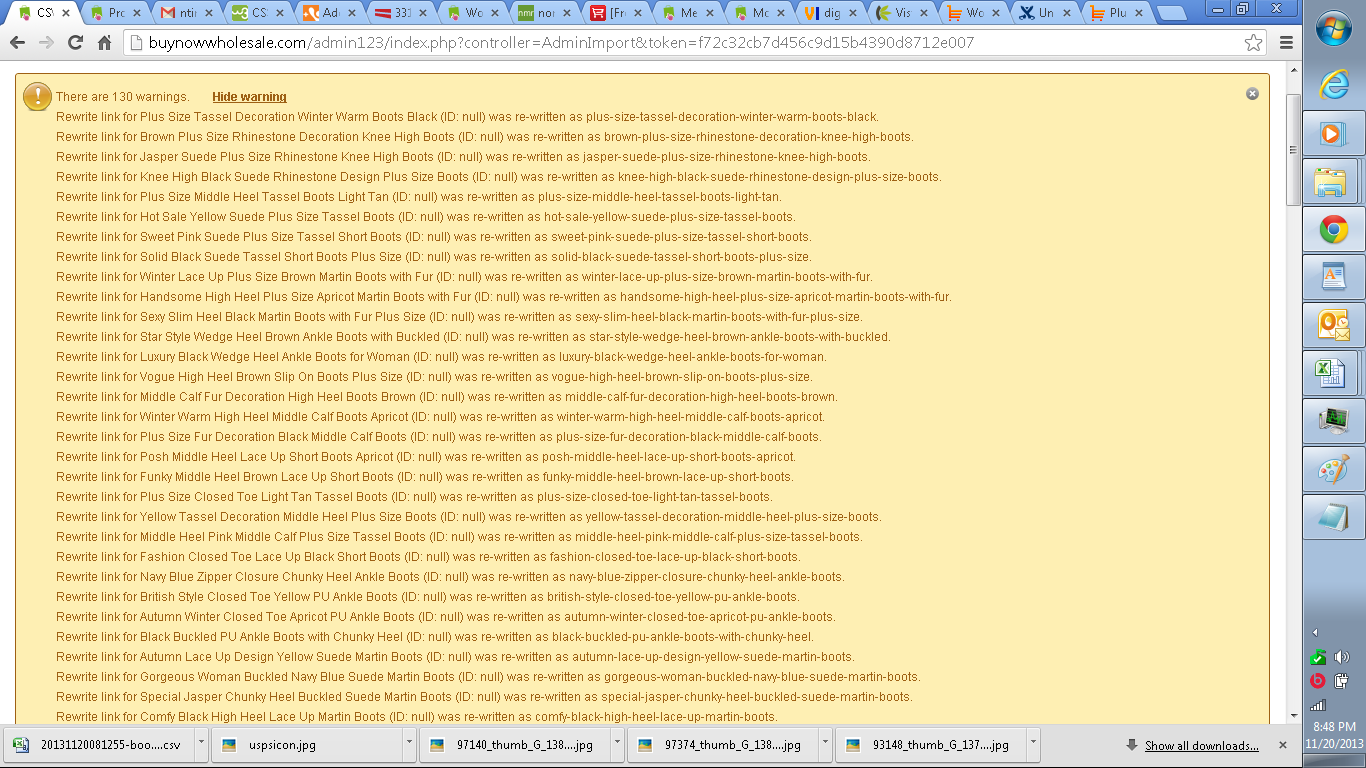Expand 97140_thumb download options arrow
The width and height of the screenshot is (1366, 768).
[617, 745]
